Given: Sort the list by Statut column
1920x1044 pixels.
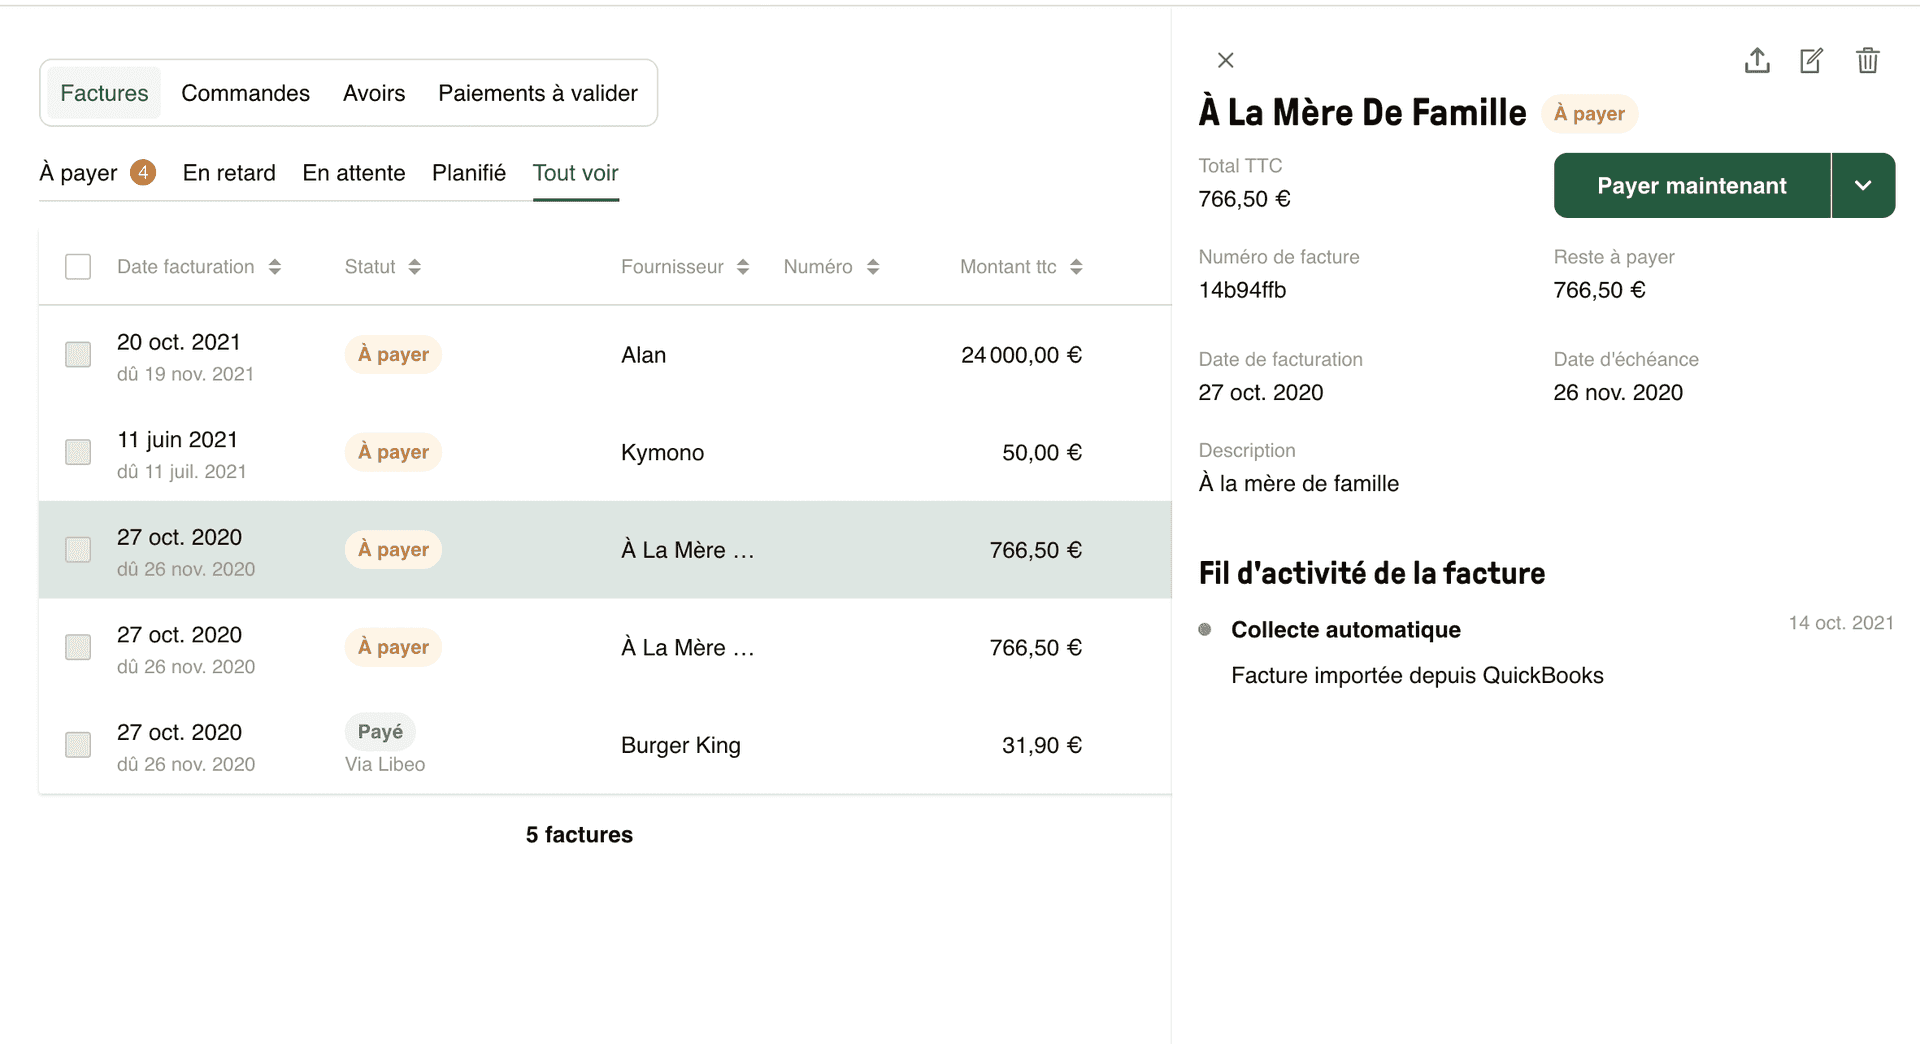Looking at the screenshot, I should coord(416,266).
